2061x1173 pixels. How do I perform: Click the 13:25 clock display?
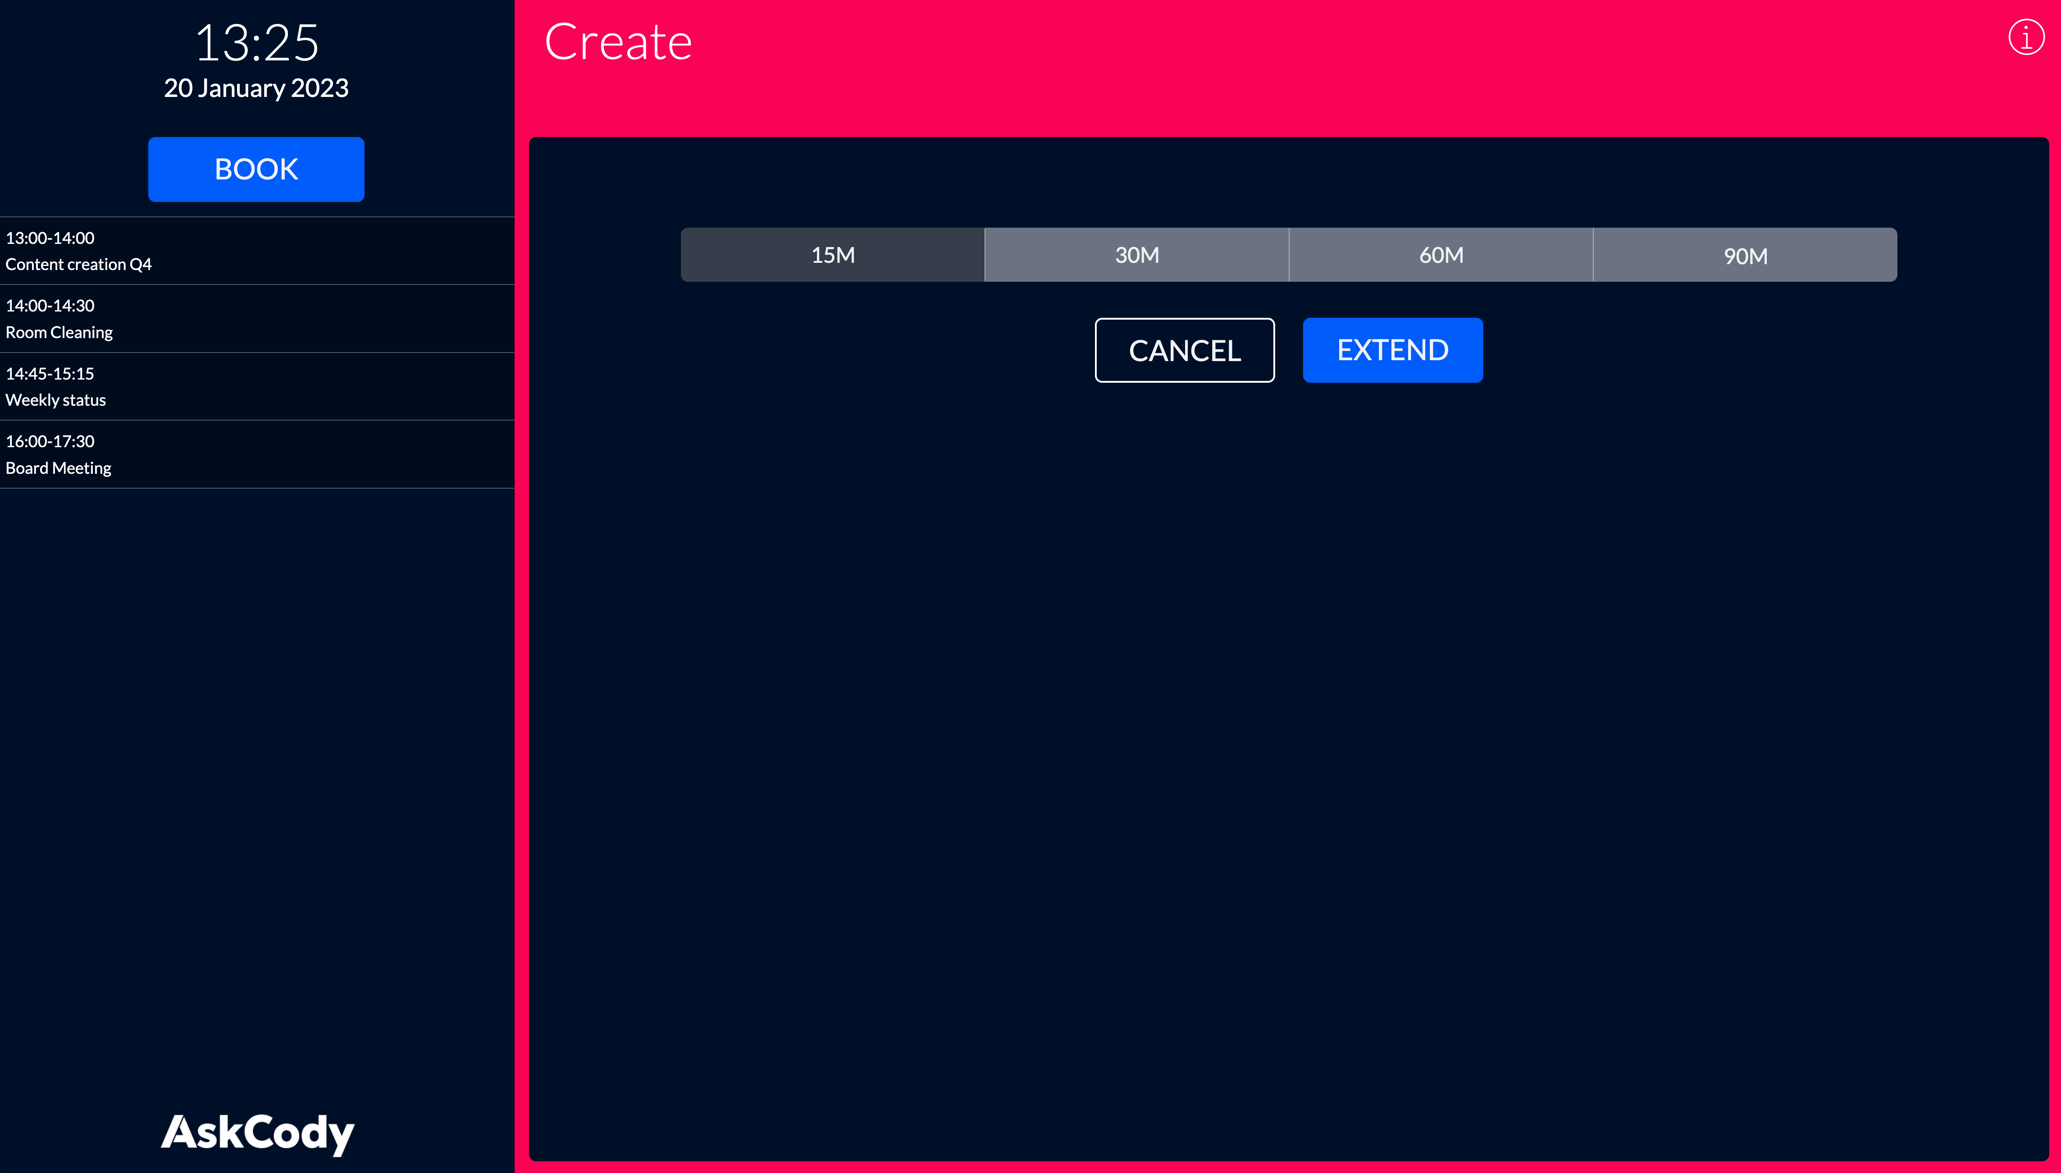click(256, 42)
